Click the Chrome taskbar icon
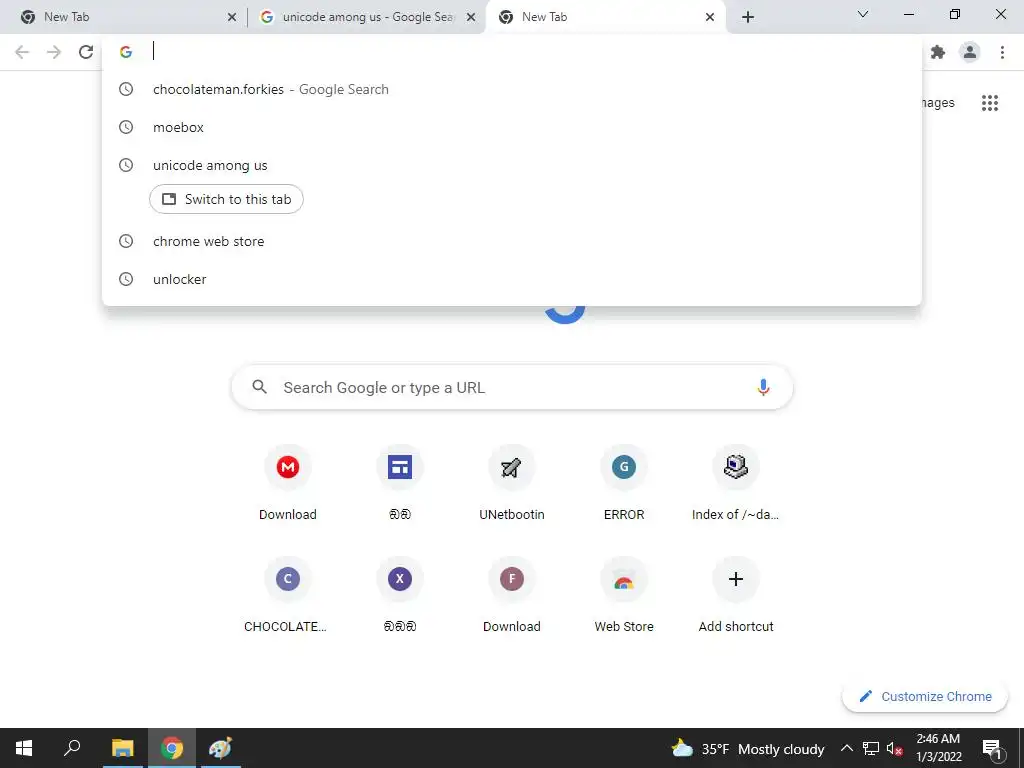1024x768 pixels. tap(172, 748)
